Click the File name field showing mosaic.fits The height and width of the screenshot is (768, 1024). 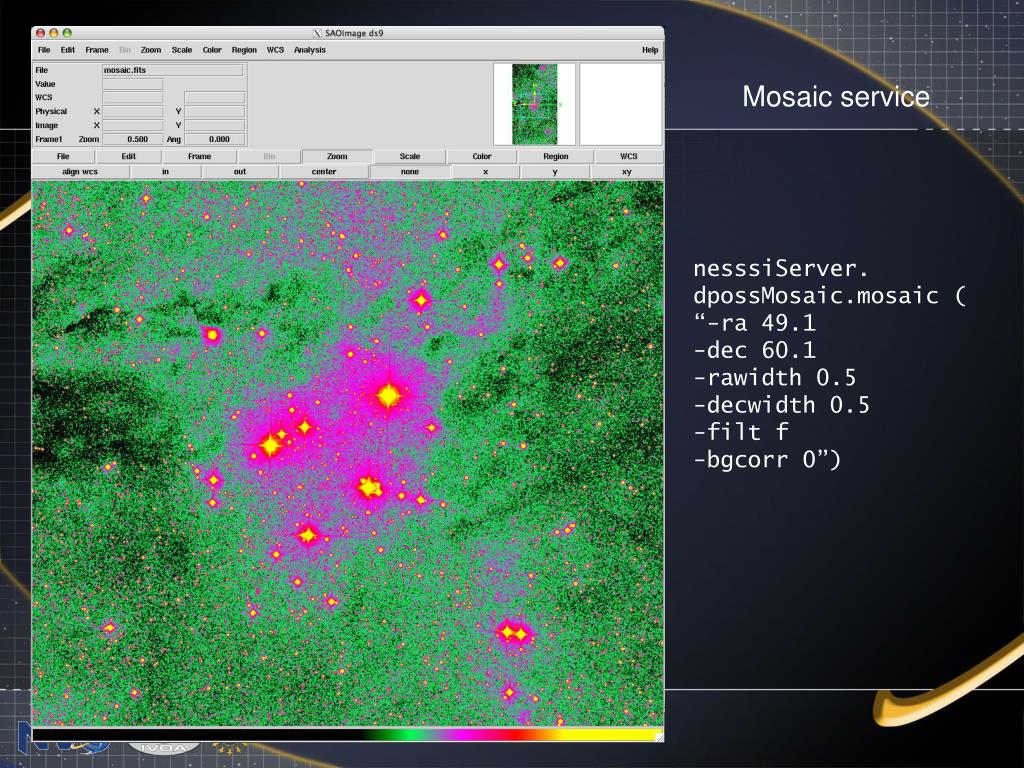pos(173,70)
